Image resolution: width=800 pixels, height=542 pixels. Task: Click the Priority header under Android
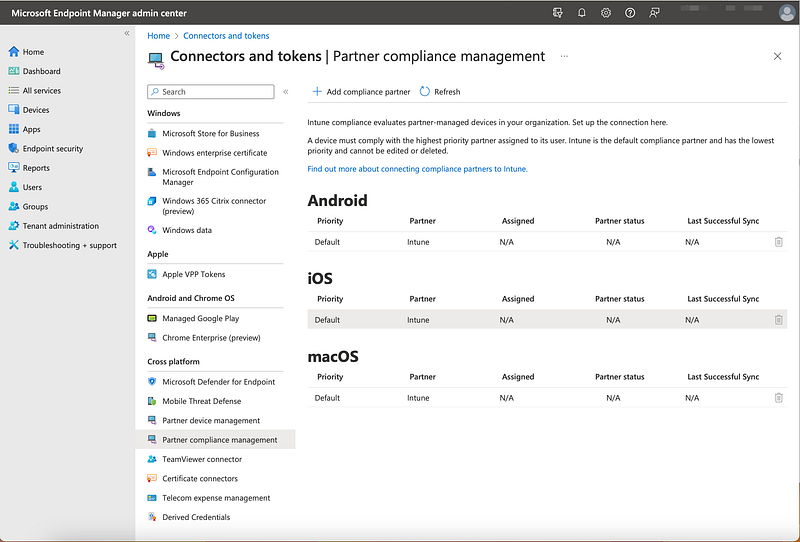point(330,221)
